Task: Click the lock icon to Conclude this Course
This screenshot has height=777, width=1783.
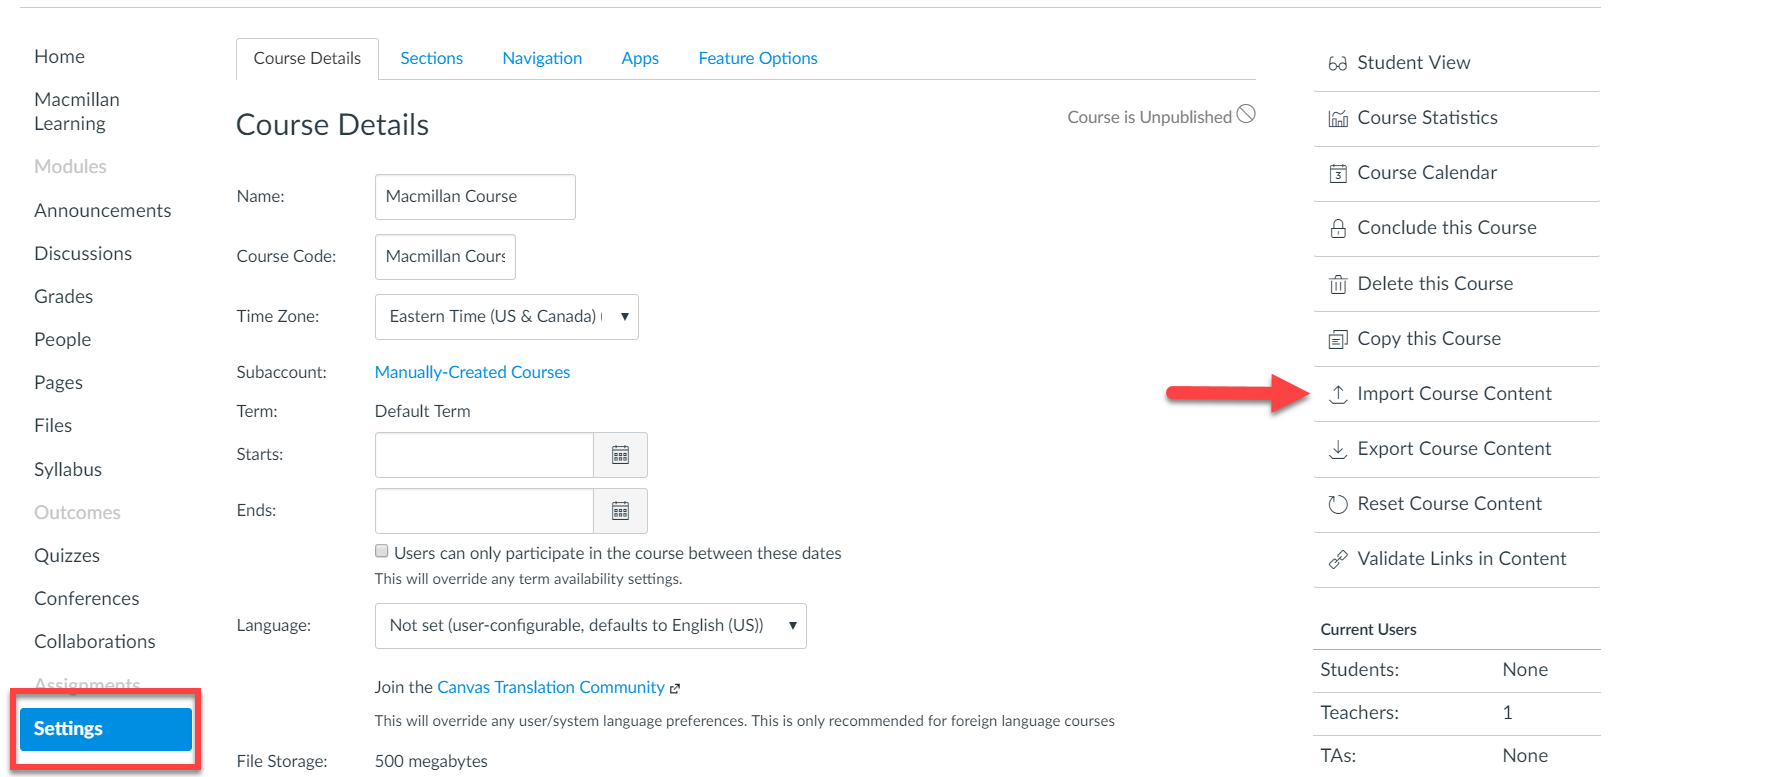Action: (x=1338, y=227)
